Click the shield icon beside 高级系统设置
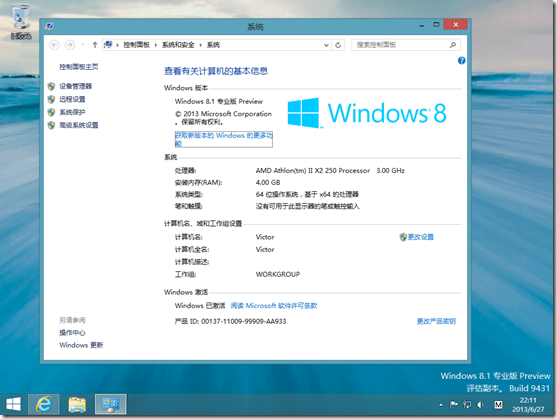 click(x=52, y=125)
